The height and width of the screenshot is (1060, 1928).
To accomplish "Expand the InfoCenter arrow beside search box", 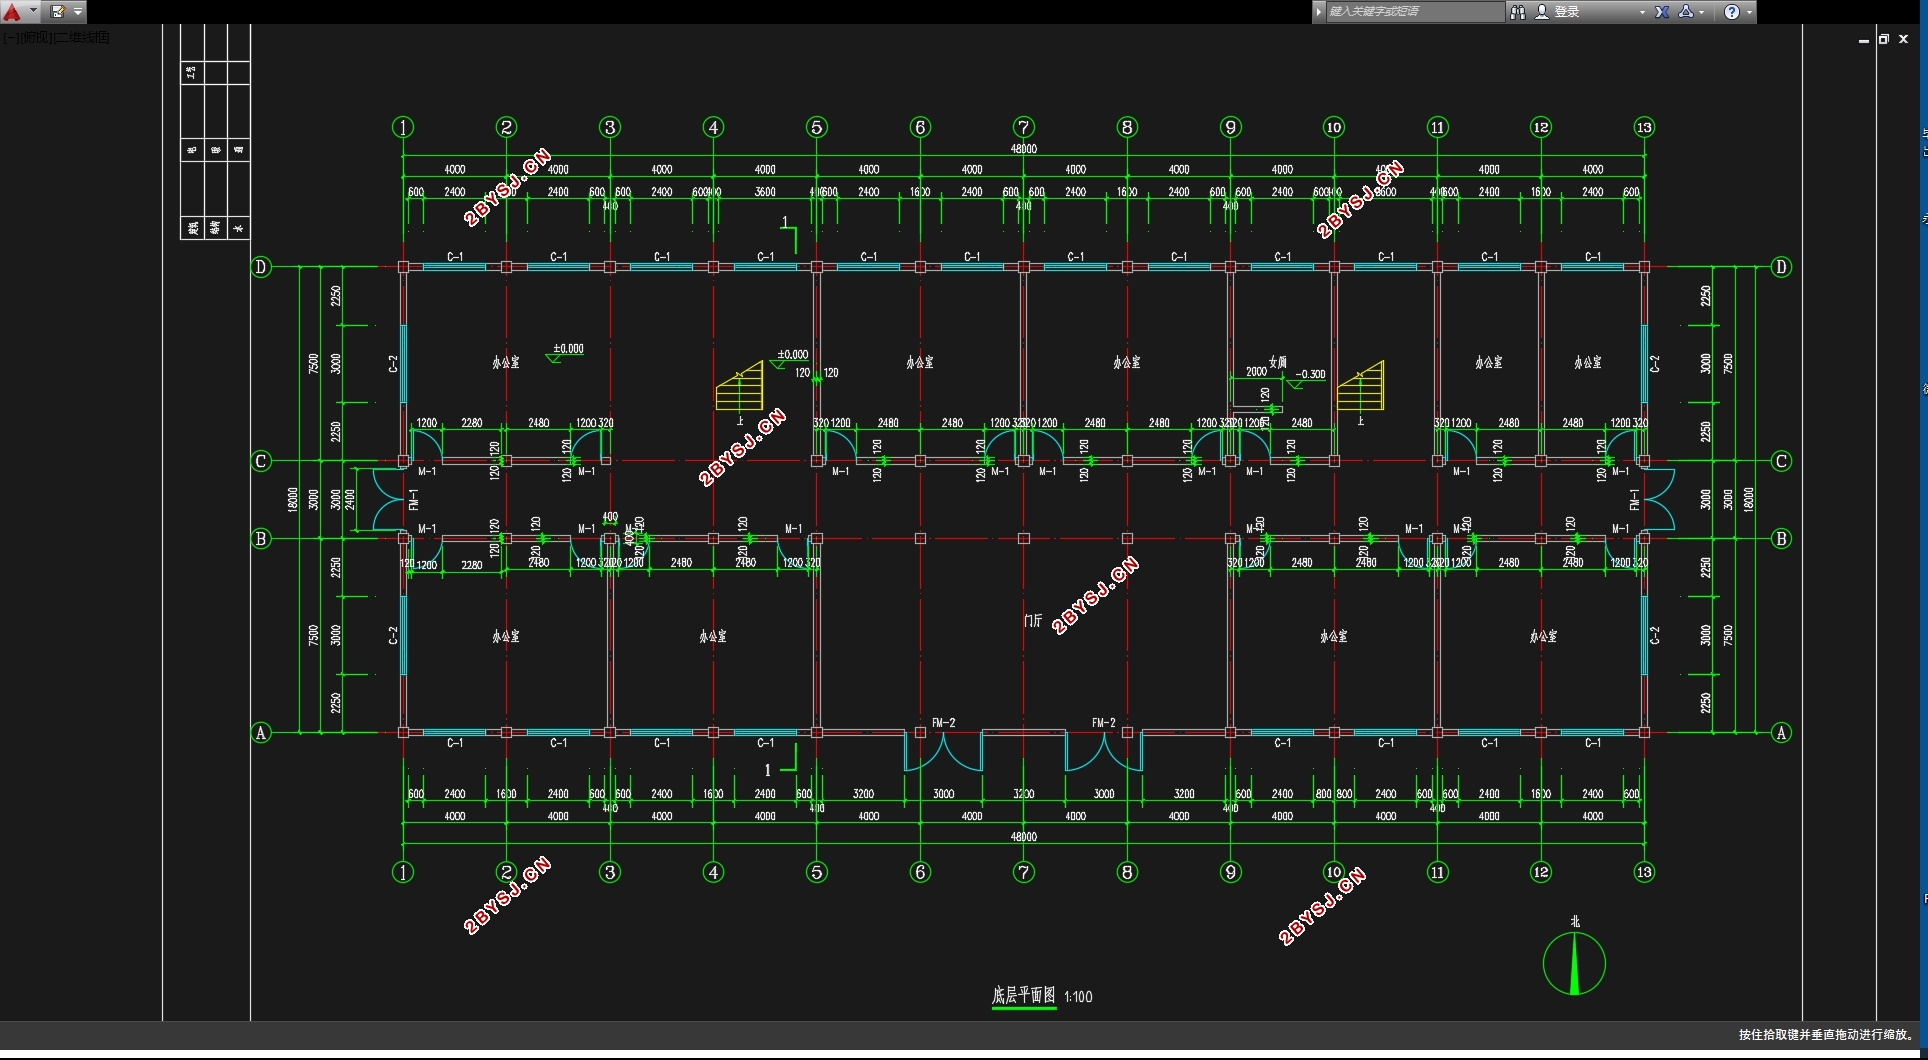I will (x=1319, y=12).
